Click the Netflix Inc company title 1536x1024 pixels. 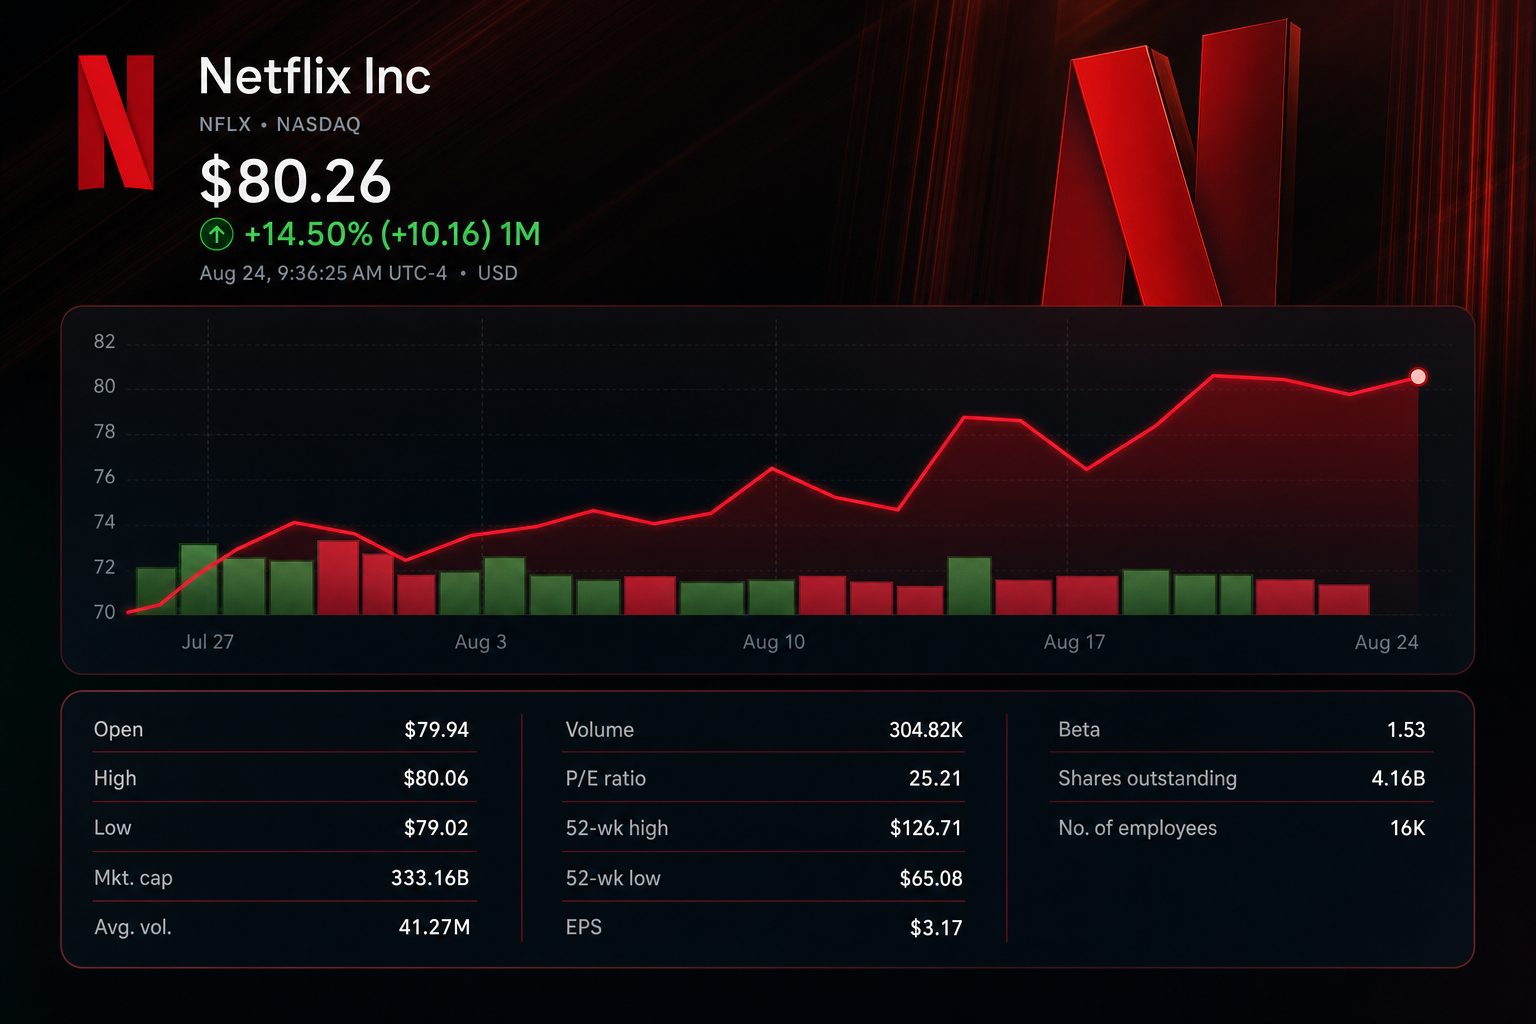tap(314, 76)
